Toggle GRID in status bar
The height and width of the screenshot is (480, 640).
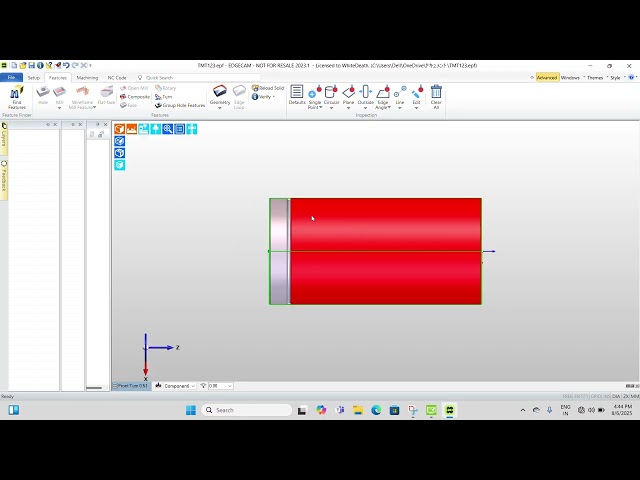click(596, 396)
